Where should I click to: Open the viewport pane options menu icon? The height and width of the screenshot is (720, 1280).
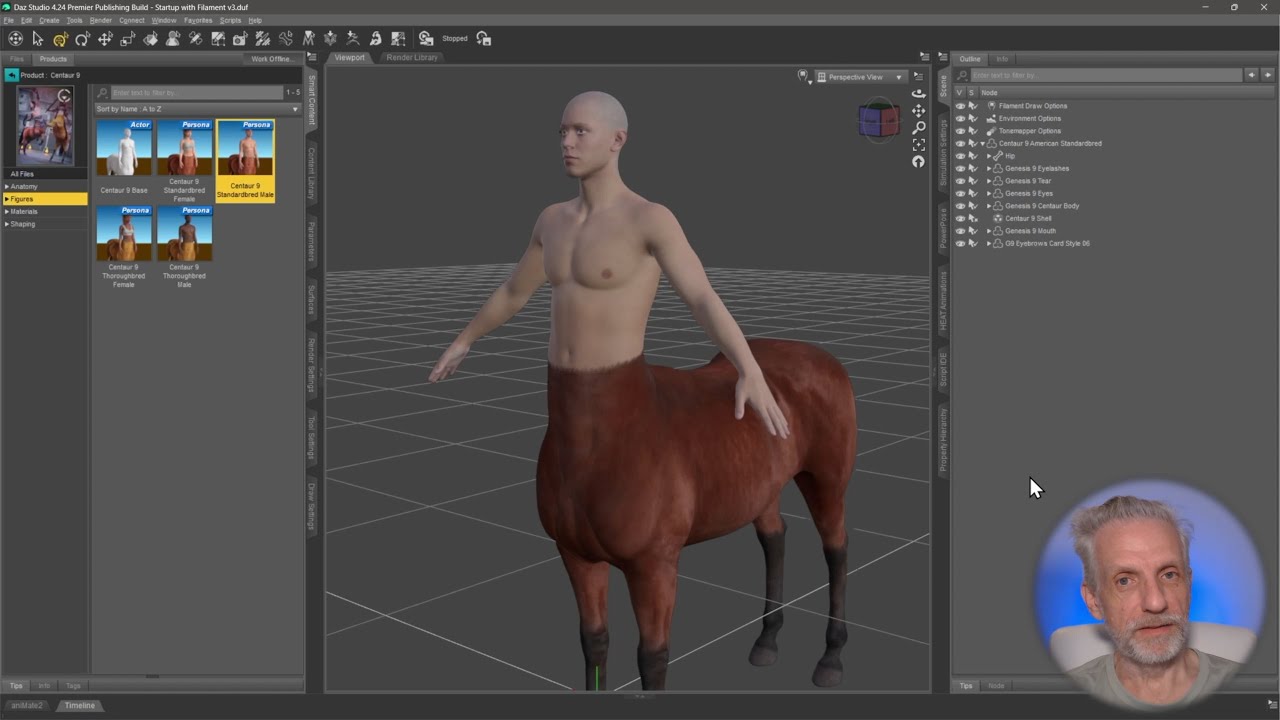(x=925, y=57)
